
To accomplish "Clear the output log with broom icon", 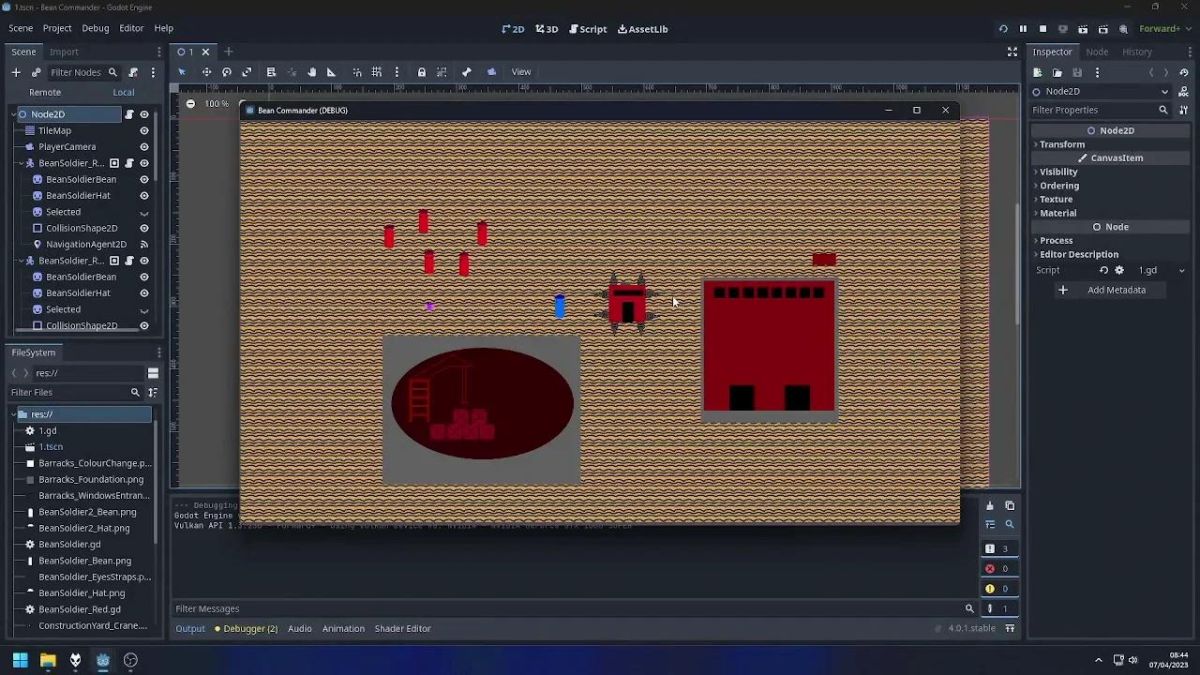I will point(990,506).
